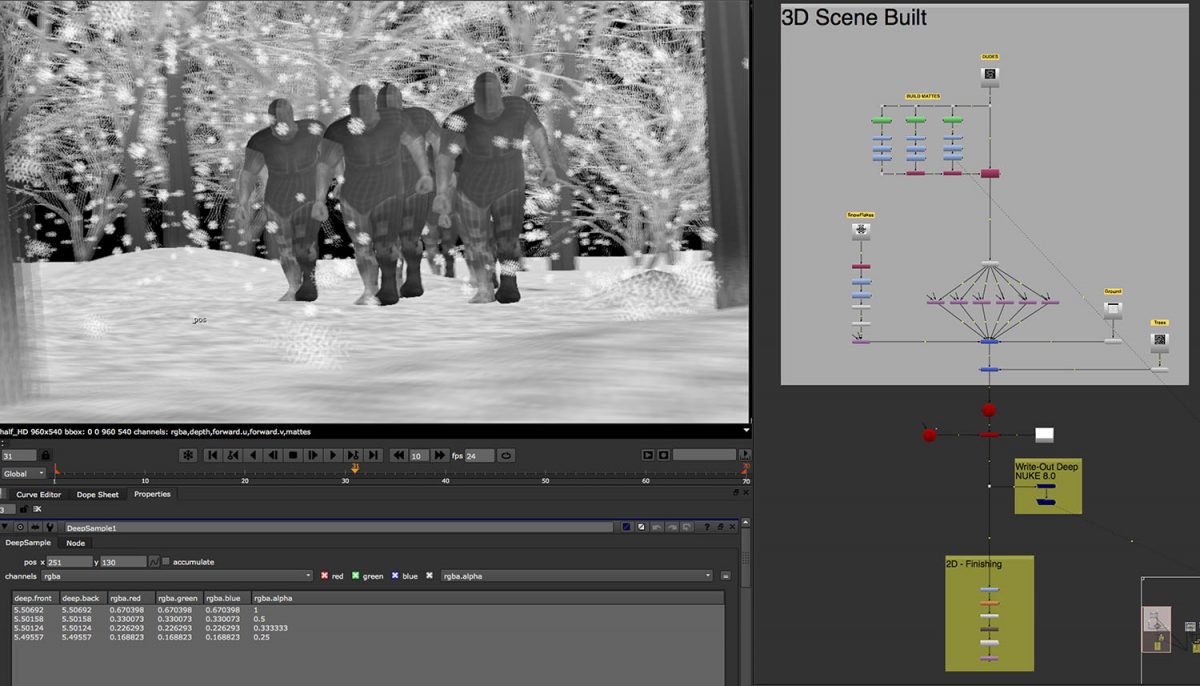Click the Trees node thumbnail icon
The width and height of the screenshot is (1200, 686).
(x=1160, y=340)
